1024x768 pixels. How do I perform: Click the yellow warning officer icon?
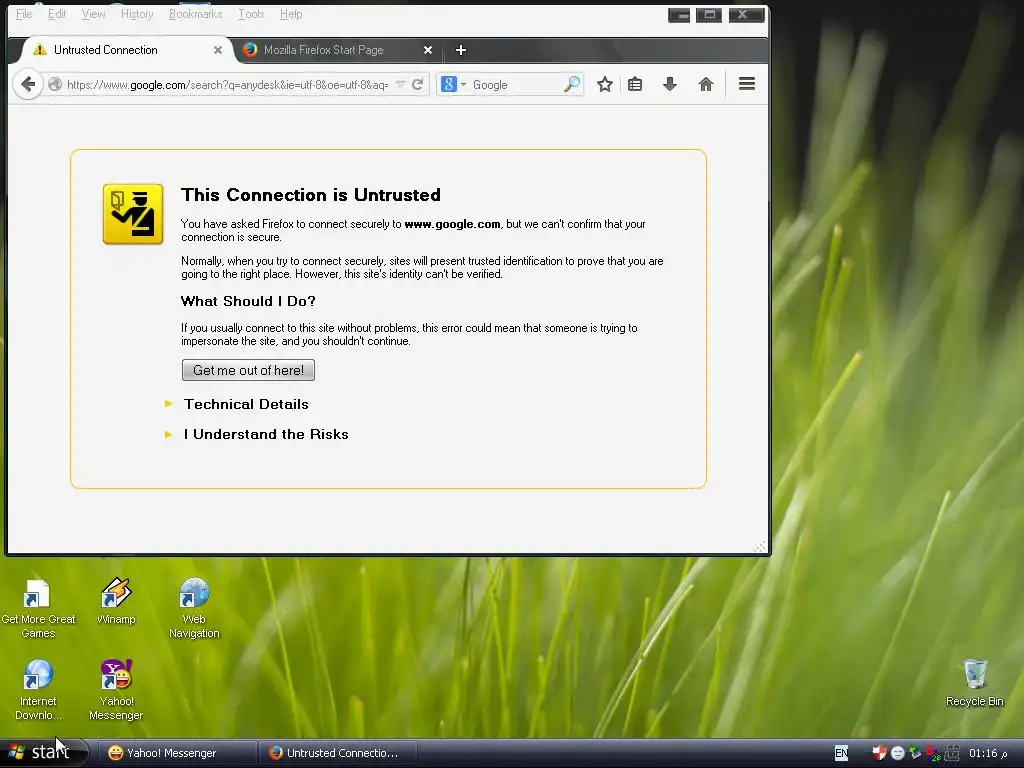coord(133,214)
